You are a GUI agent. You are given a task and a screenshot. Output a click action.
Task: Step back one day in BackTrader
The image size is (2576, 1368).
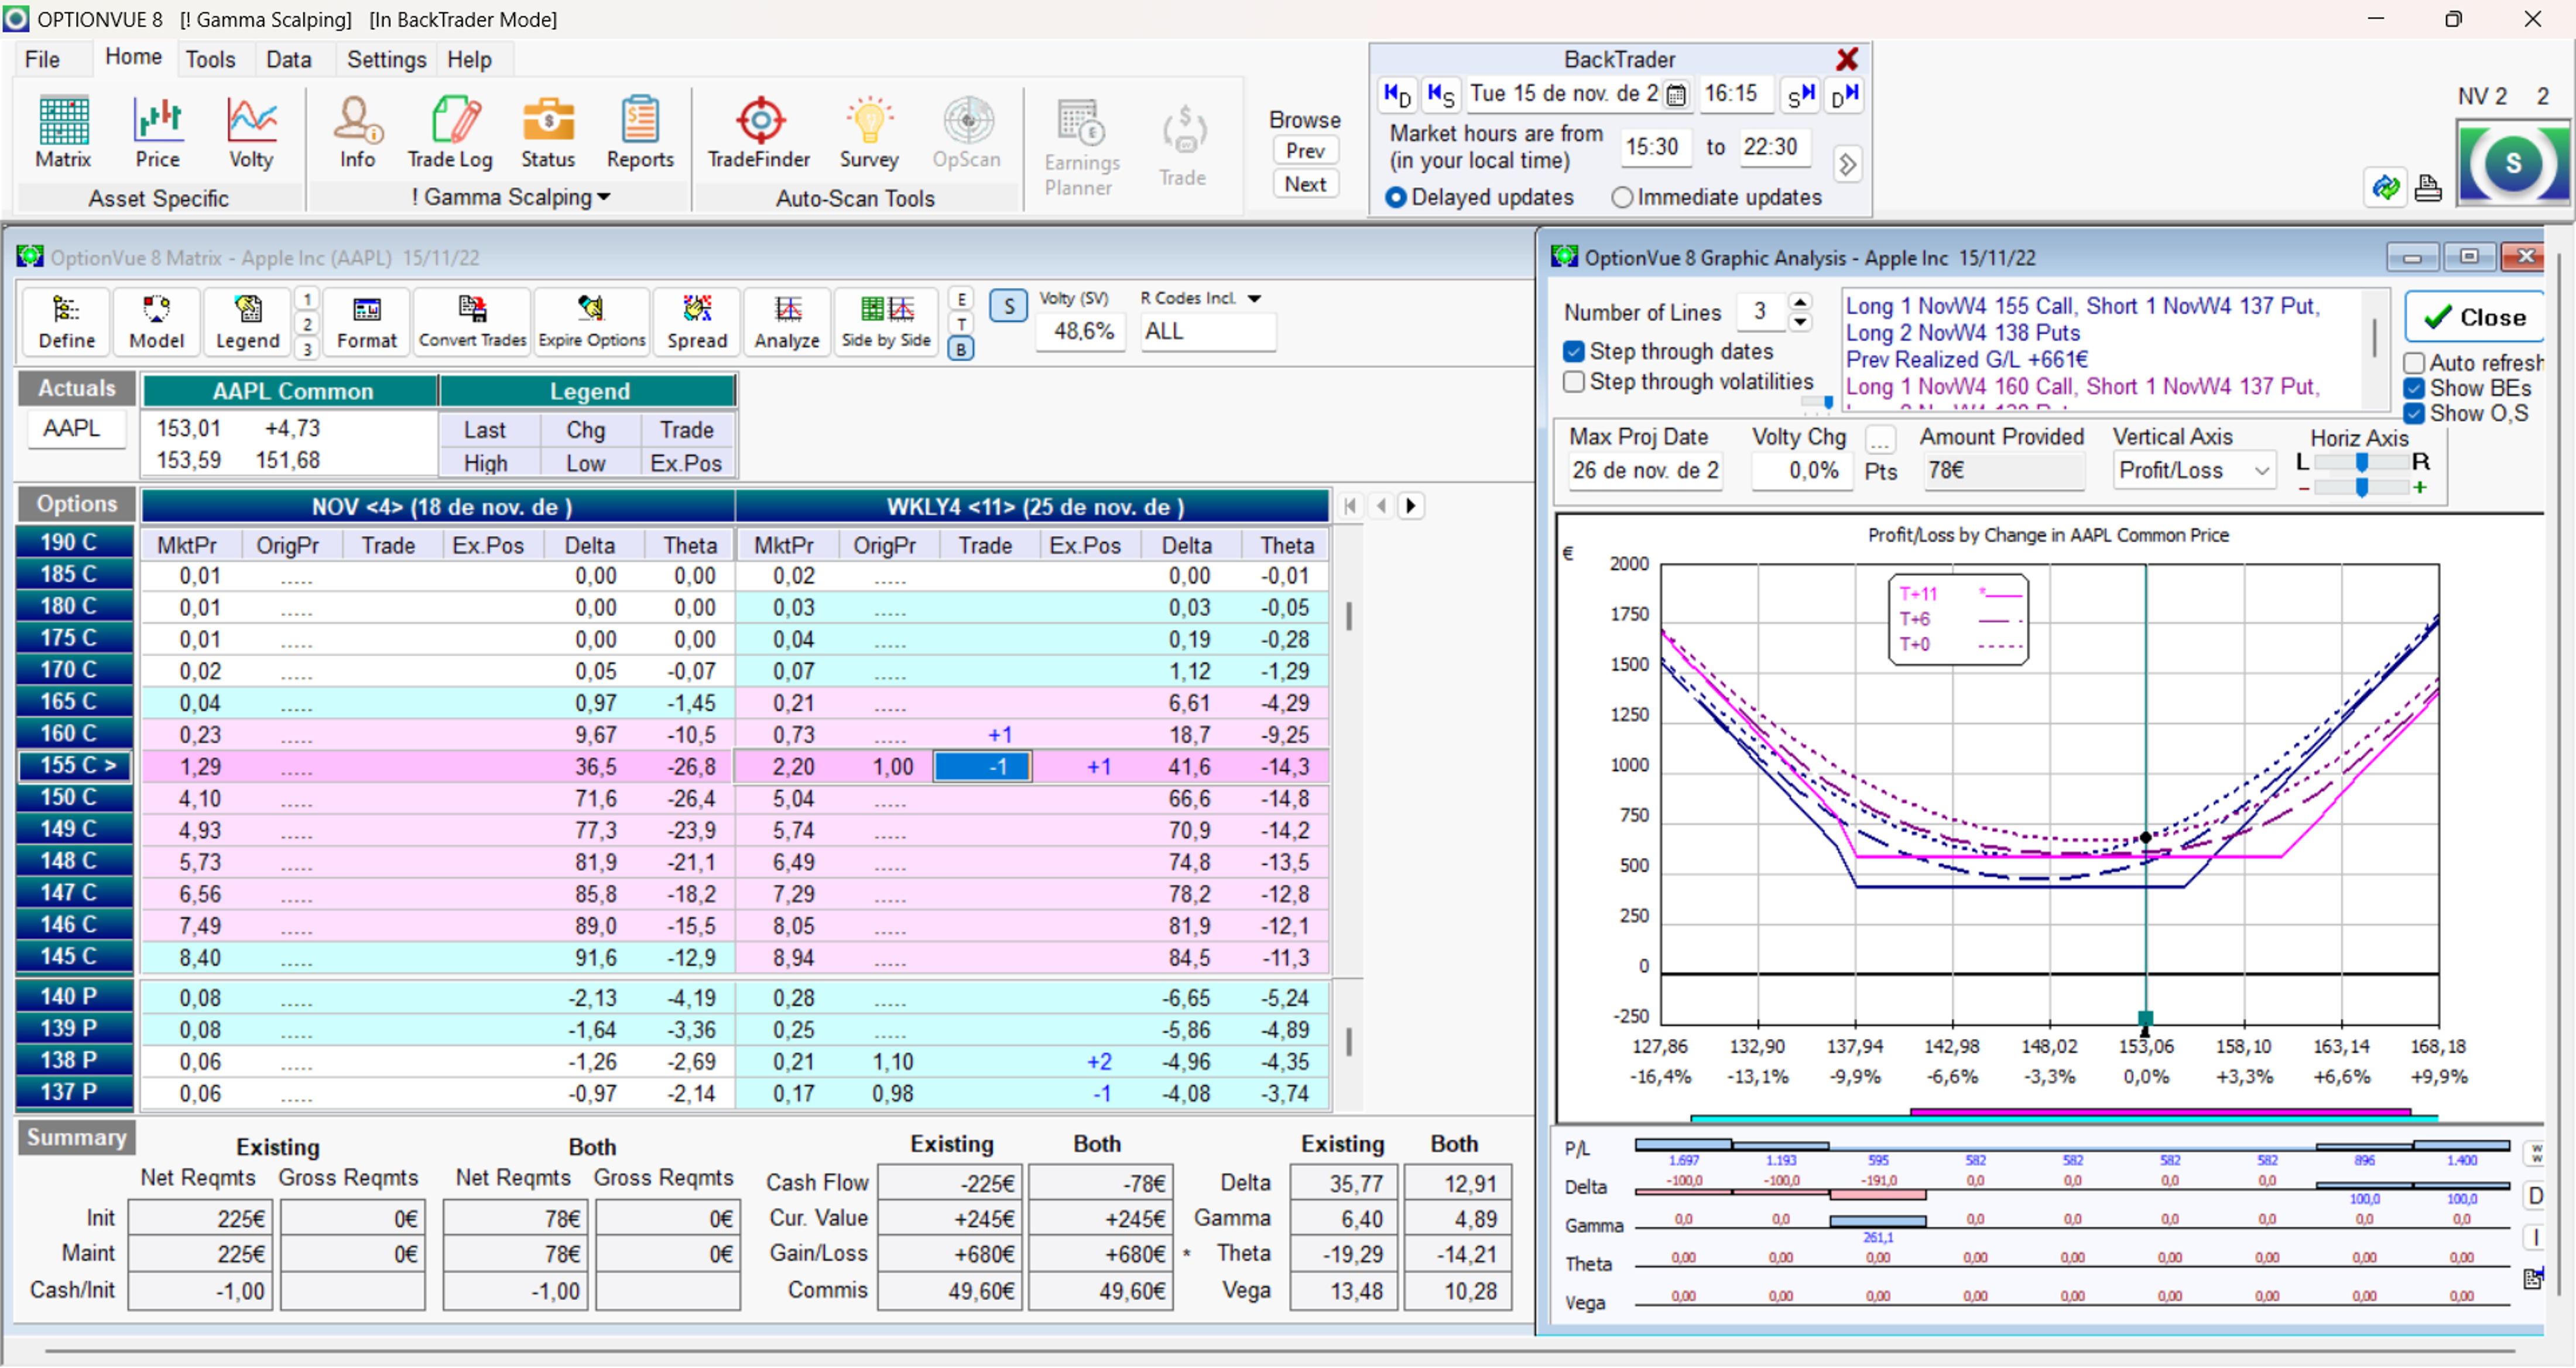1397,95
